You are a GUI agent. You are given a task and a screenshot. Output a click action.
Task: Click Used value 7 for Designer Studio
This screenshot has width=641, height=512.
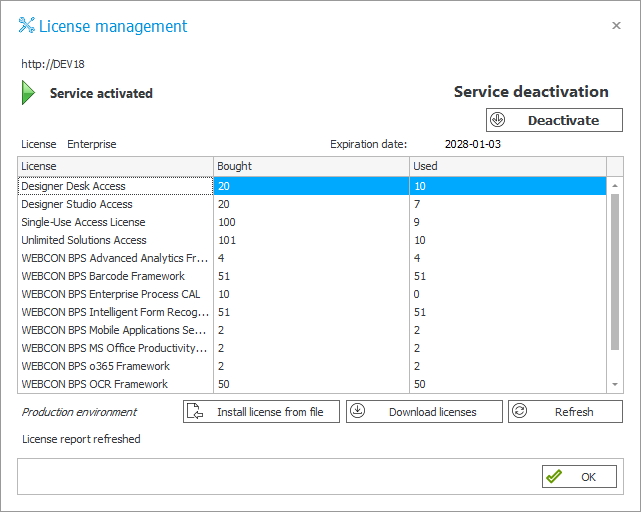click(x=417, y=204)
